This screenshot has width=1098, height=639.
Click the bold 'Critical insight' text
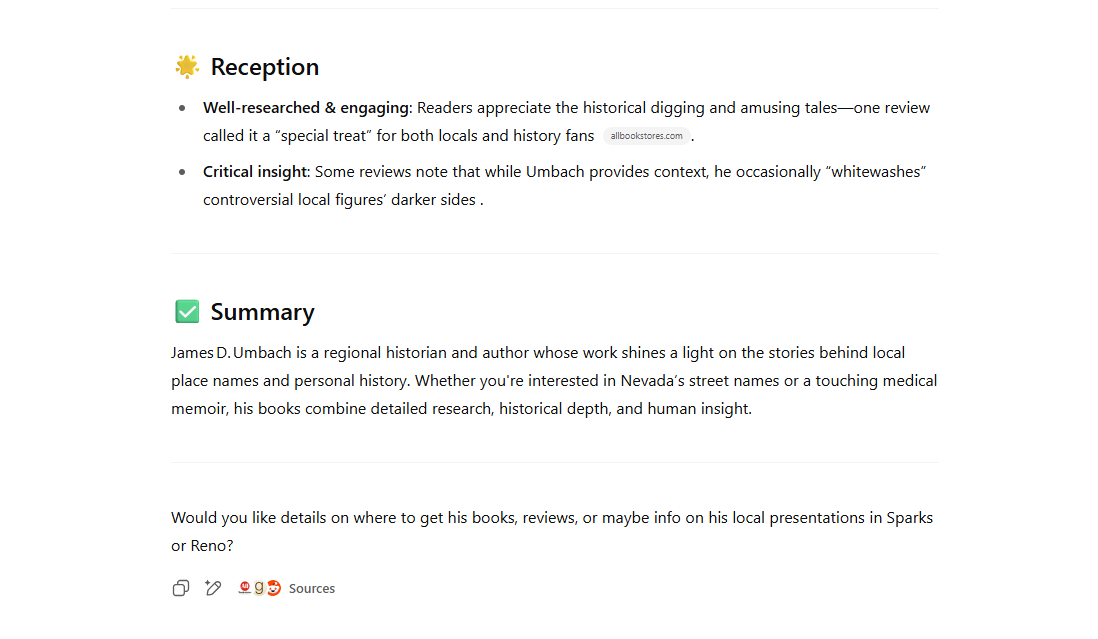point(255,172)
